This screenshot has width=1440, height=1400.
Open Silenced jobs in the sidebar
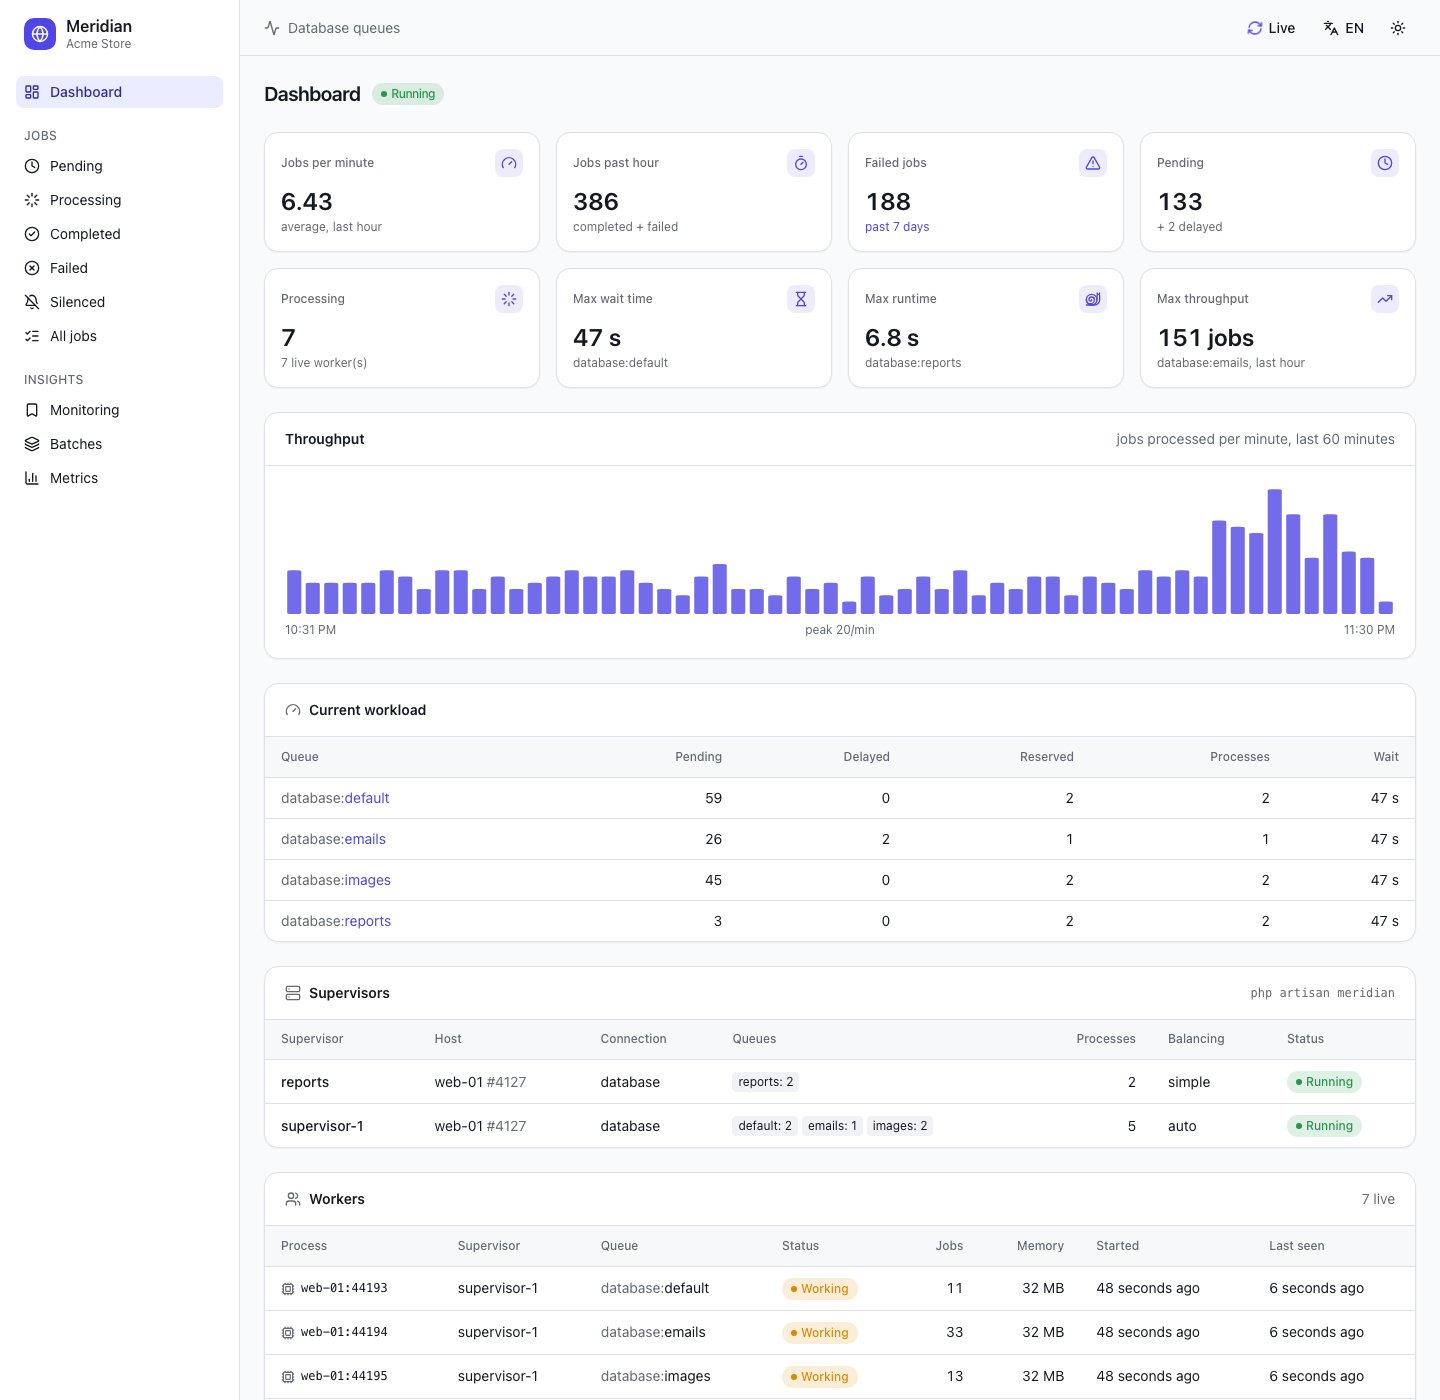(x=119, y=302)
